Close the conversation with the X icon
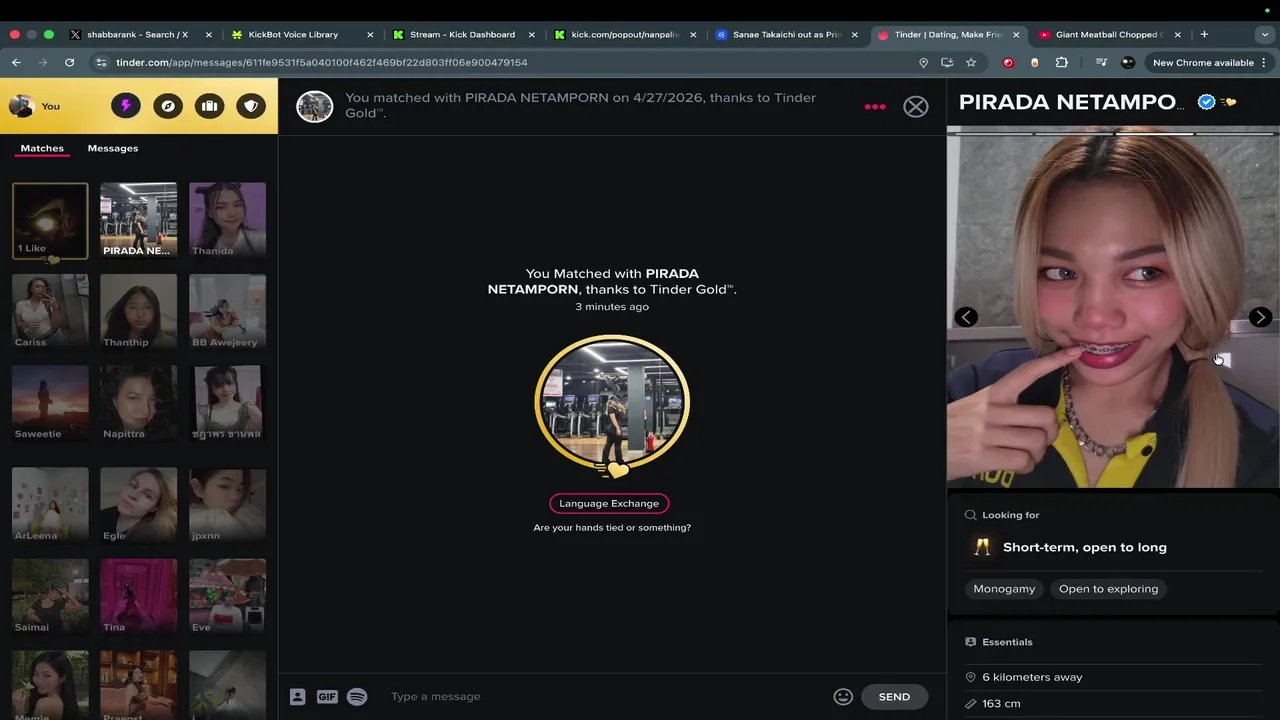 [916, 106]
